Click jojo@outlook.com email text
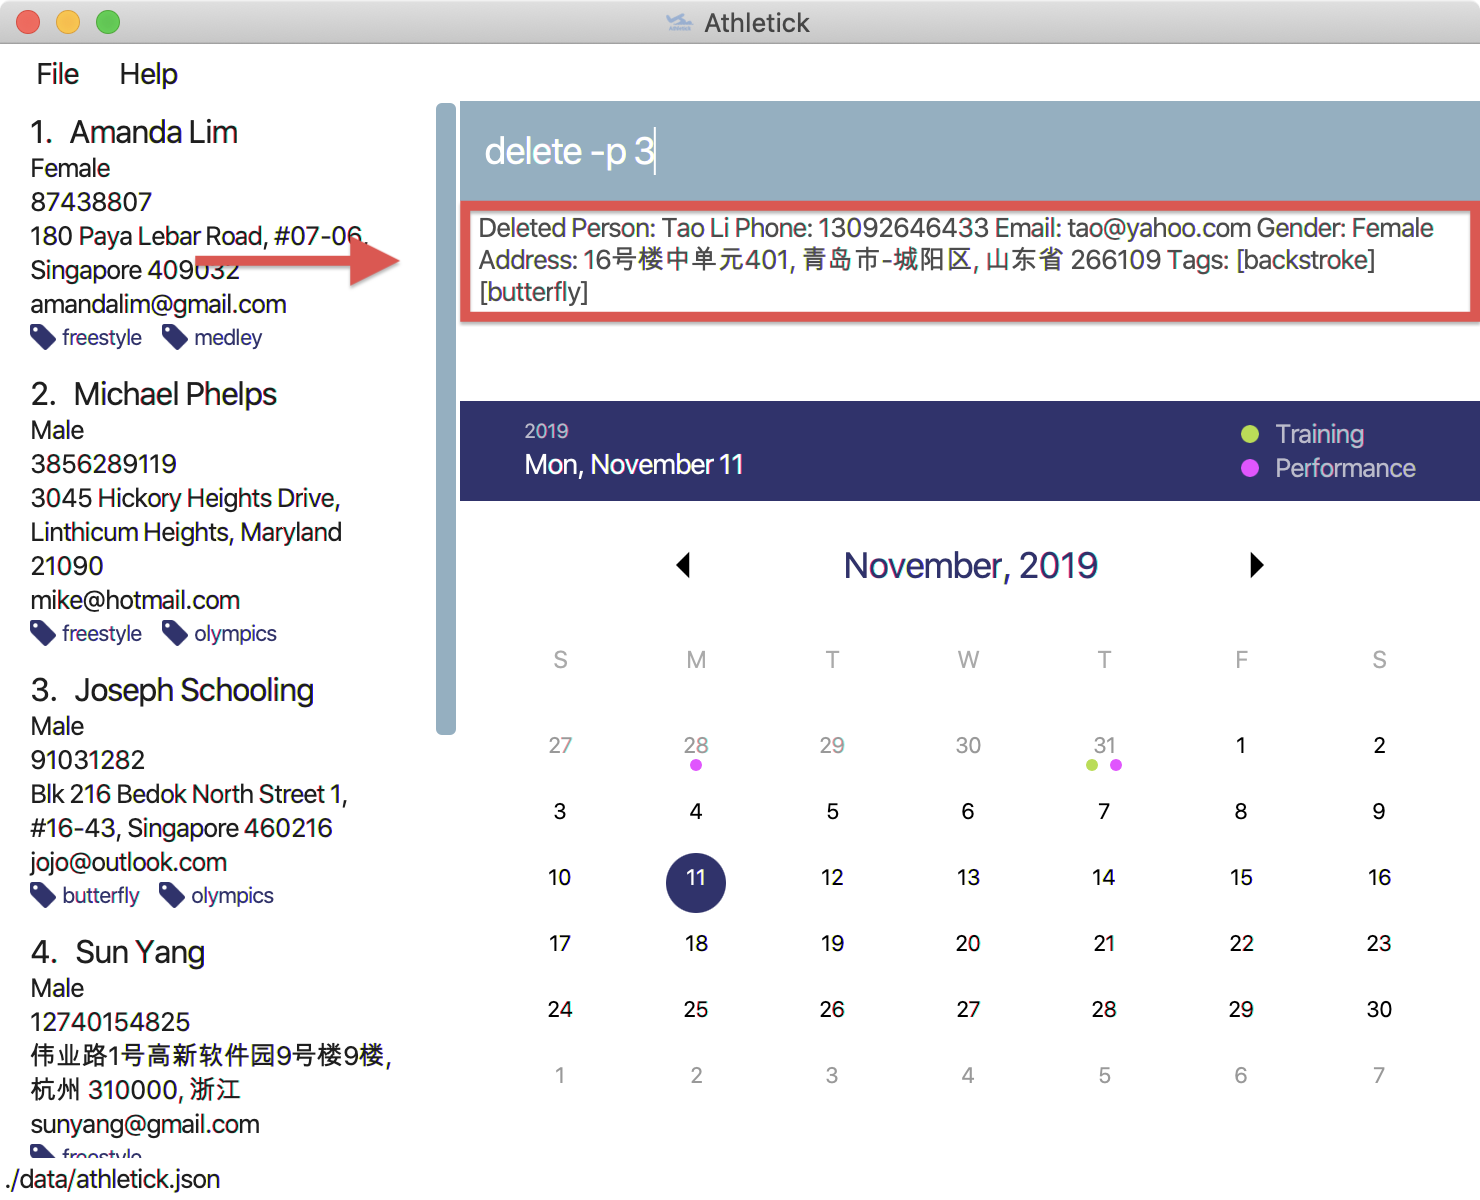Viewport: 1480px width, 1200px height. coord(128,862)
